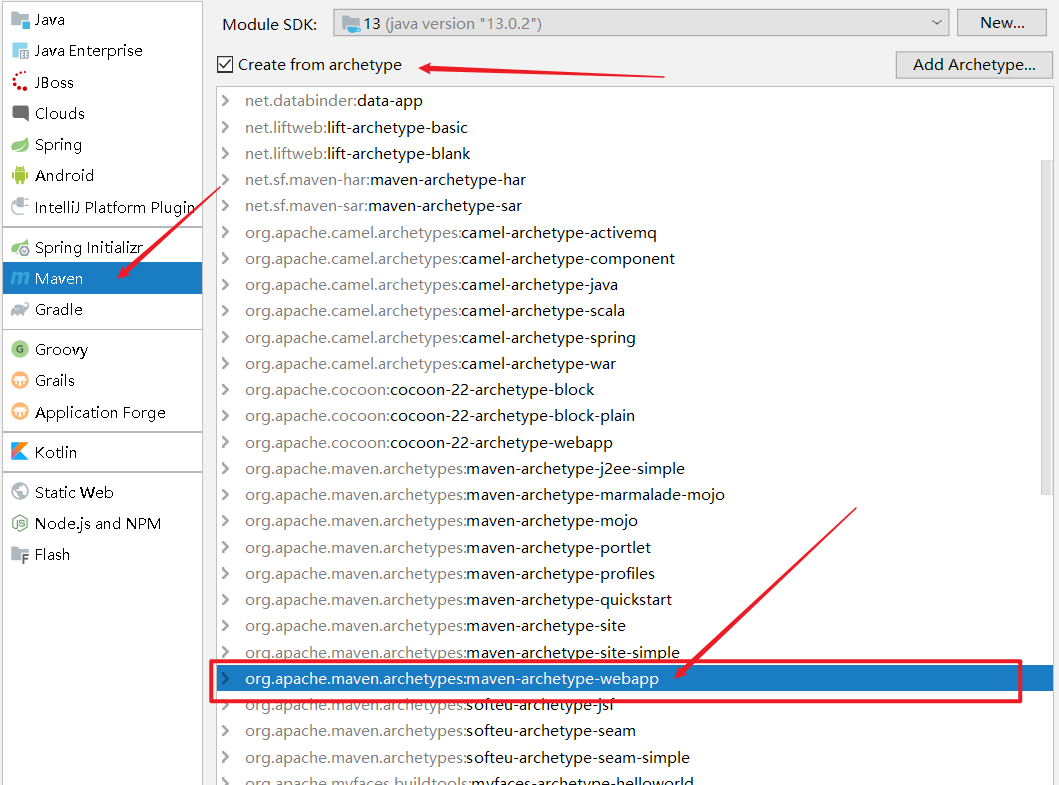Click the SDK folder icon in Module SDK

pos(351,24)
